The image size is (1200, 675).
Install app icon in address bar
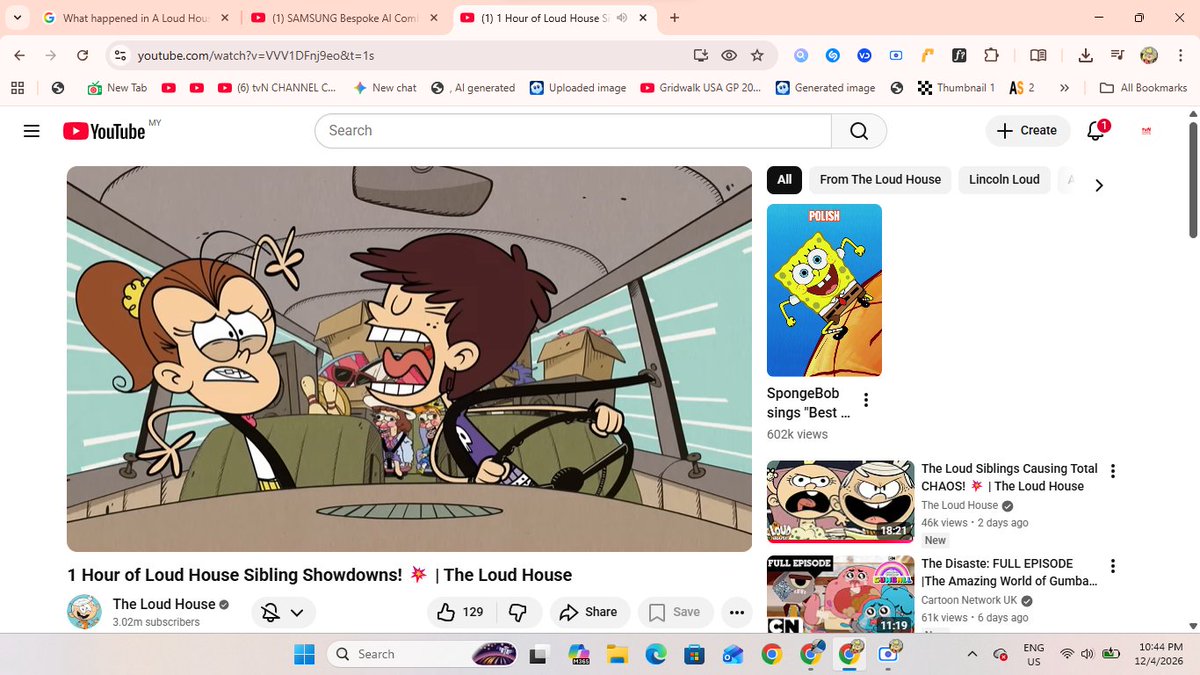[x=700, y=56]
